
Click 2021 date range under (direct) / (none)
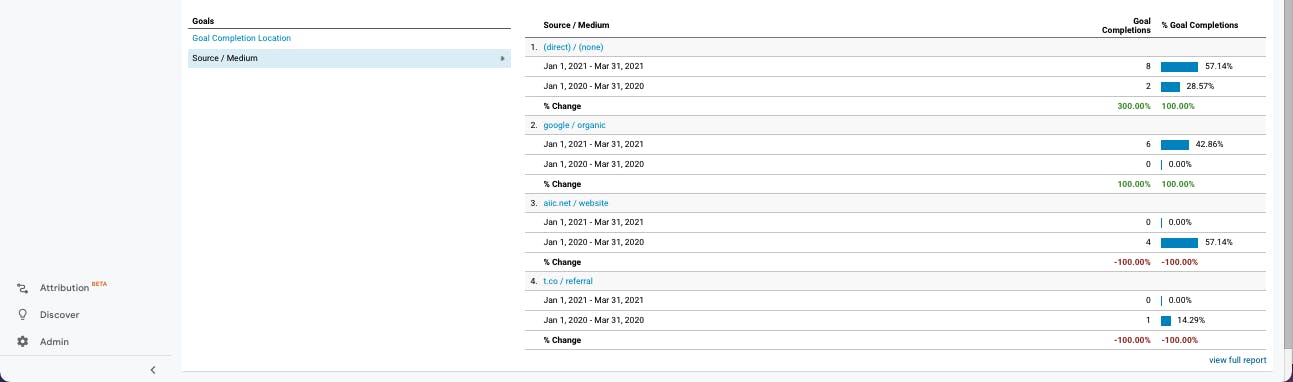click(x=594, y=66)
